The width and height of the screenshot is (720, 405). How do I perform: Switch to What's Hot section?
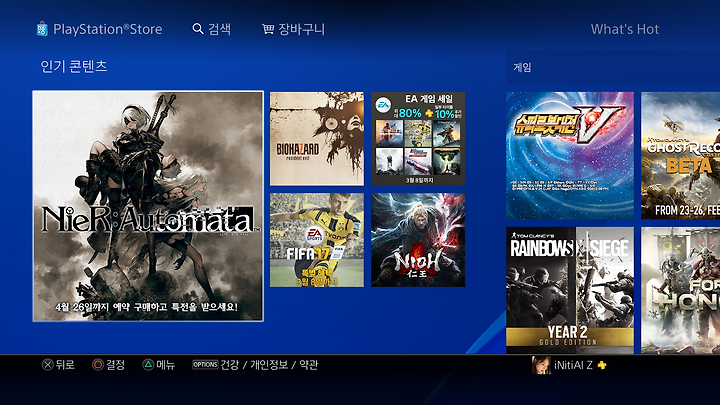click(x=625, y=29)
